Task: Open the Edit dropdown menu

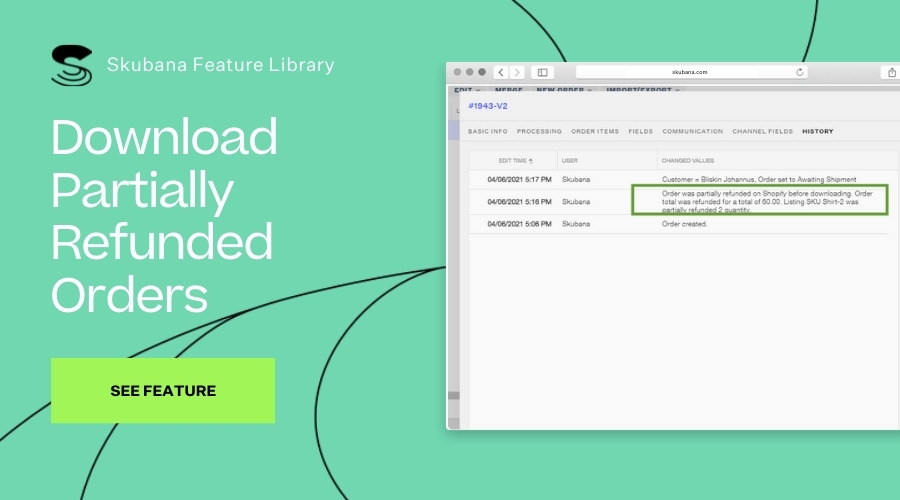Action: click(x=467, y=90)
